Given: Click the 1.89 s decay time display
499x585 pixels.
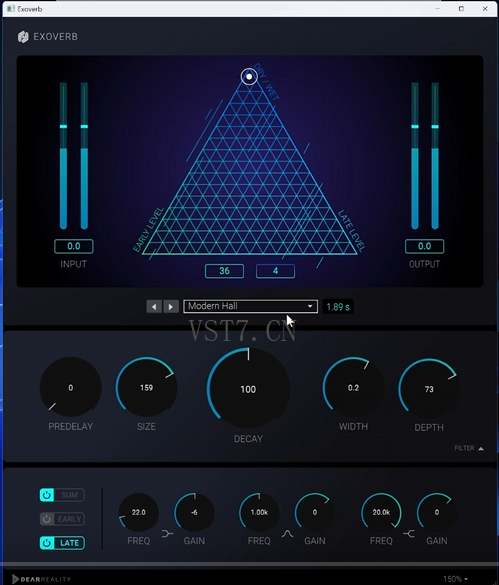Looking at the screenshot, I should click(x=338, y=307).
